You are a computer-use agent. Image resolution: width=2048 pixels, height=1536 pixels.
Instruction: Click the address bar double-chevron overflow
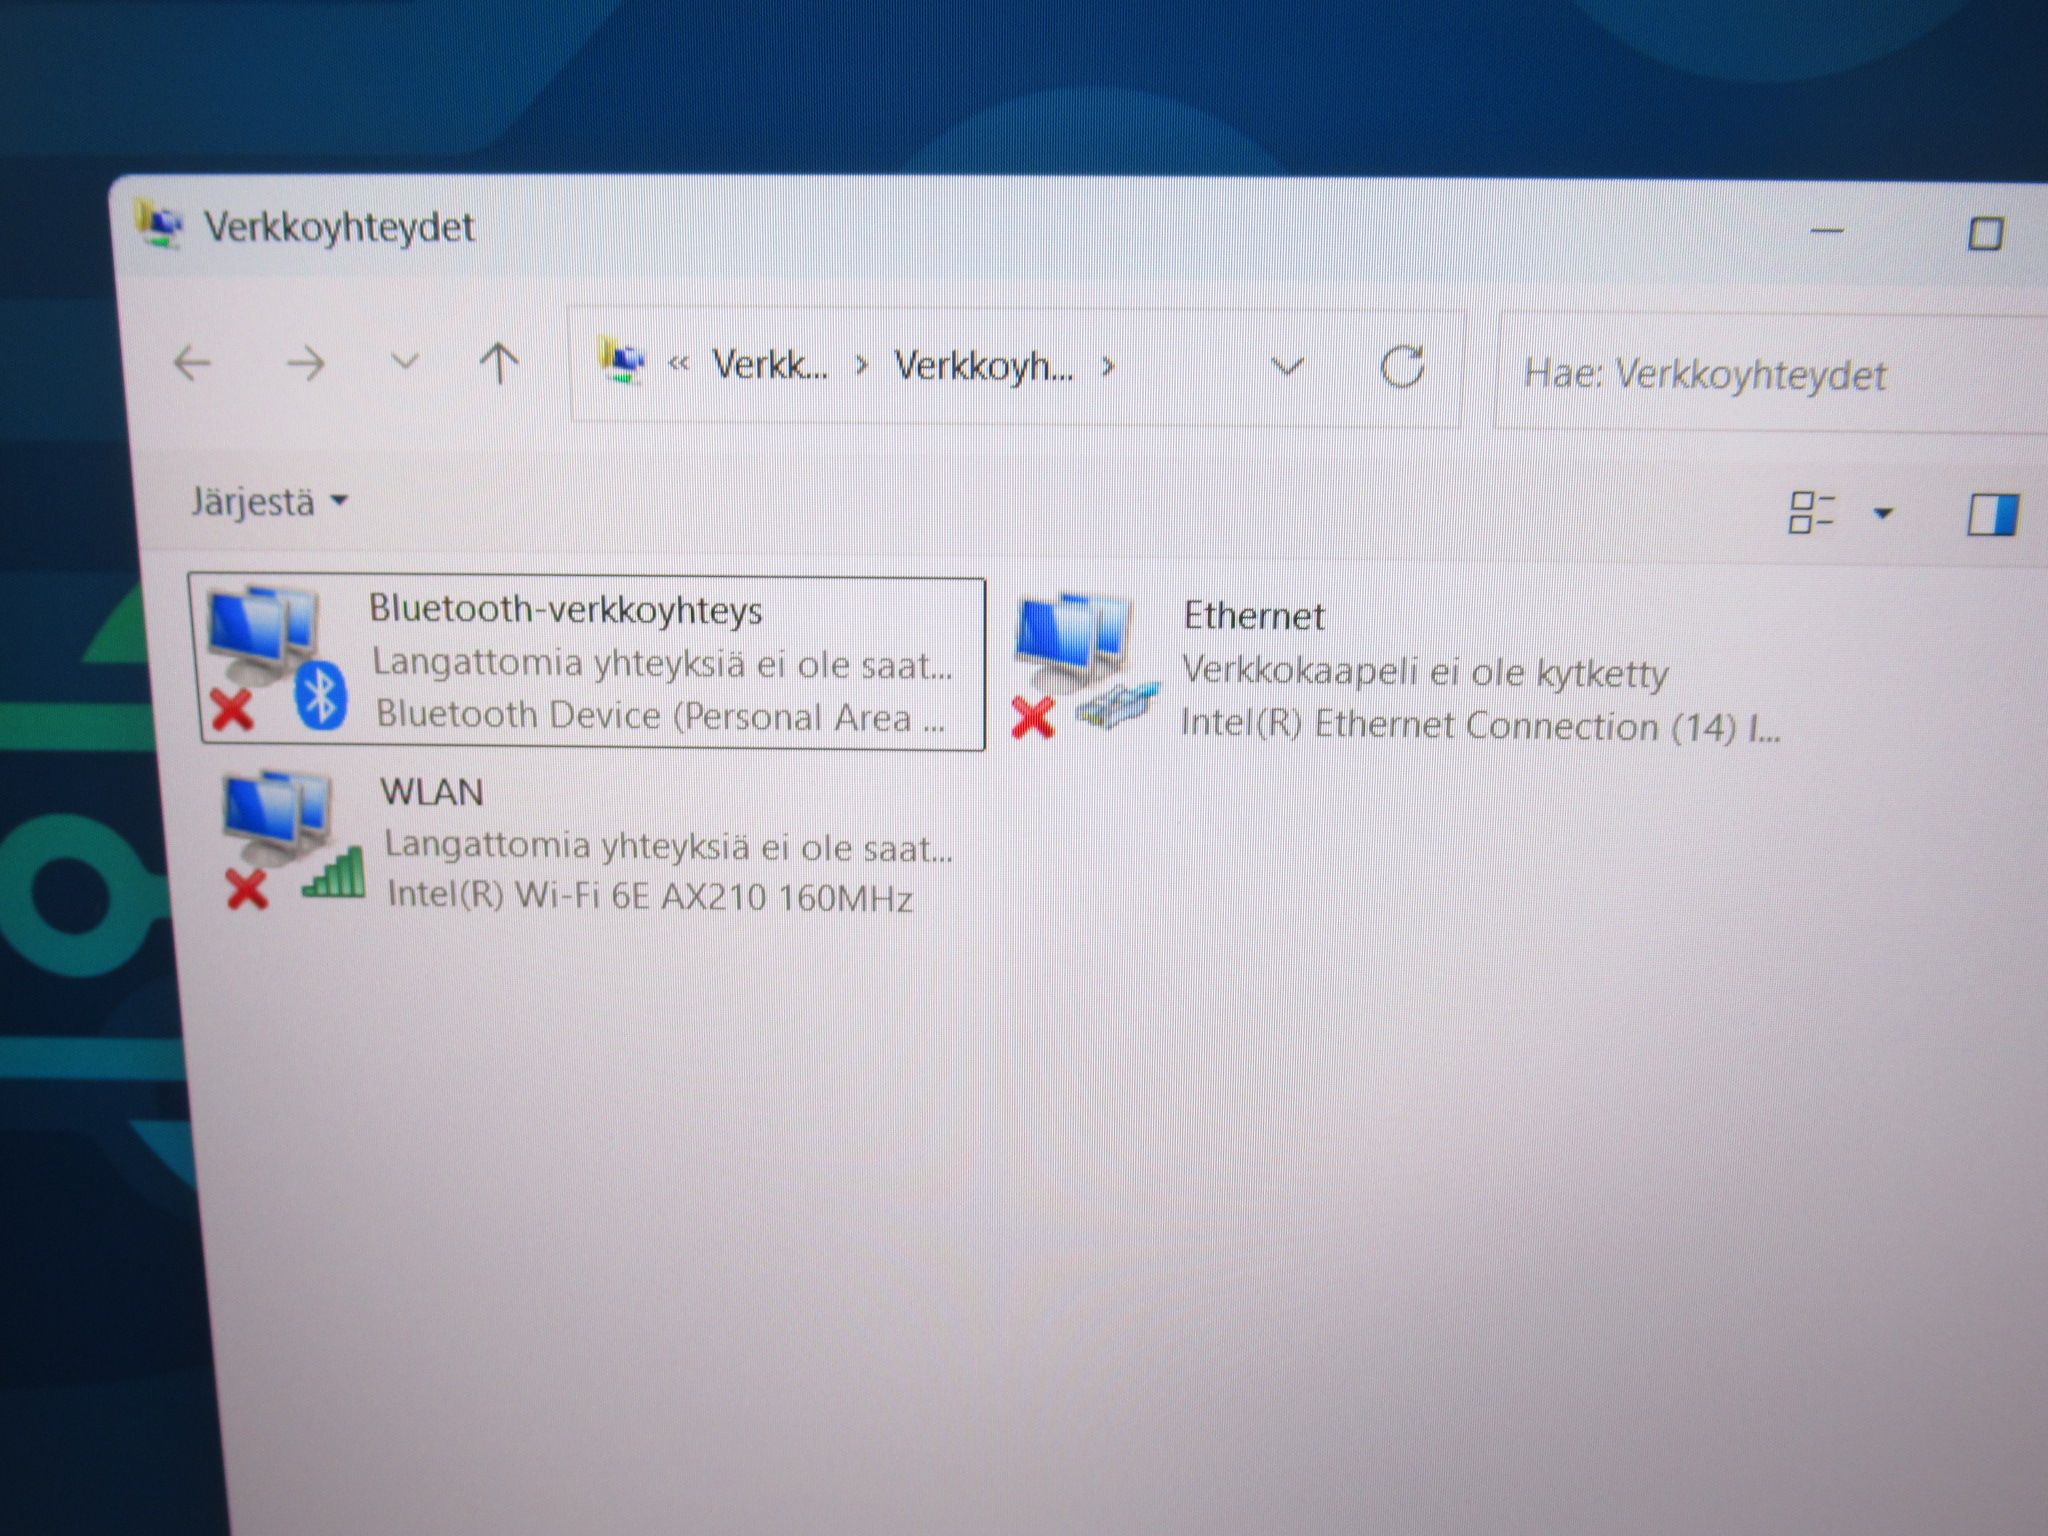click(x=679, y=364)
